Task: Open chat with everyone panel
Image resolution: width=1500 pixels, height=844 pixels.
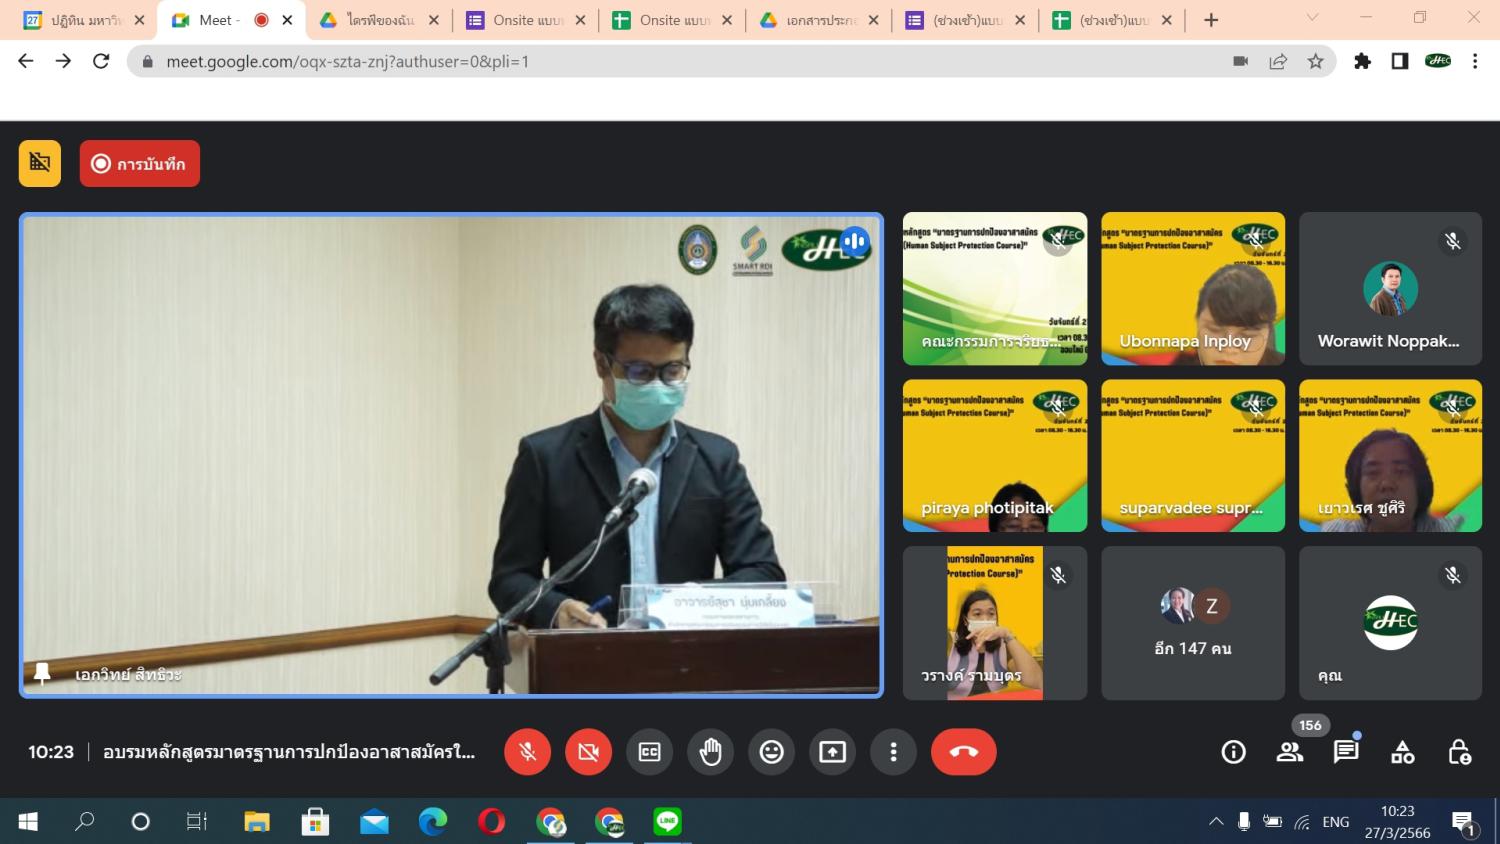Action: tap(1346, 752)
